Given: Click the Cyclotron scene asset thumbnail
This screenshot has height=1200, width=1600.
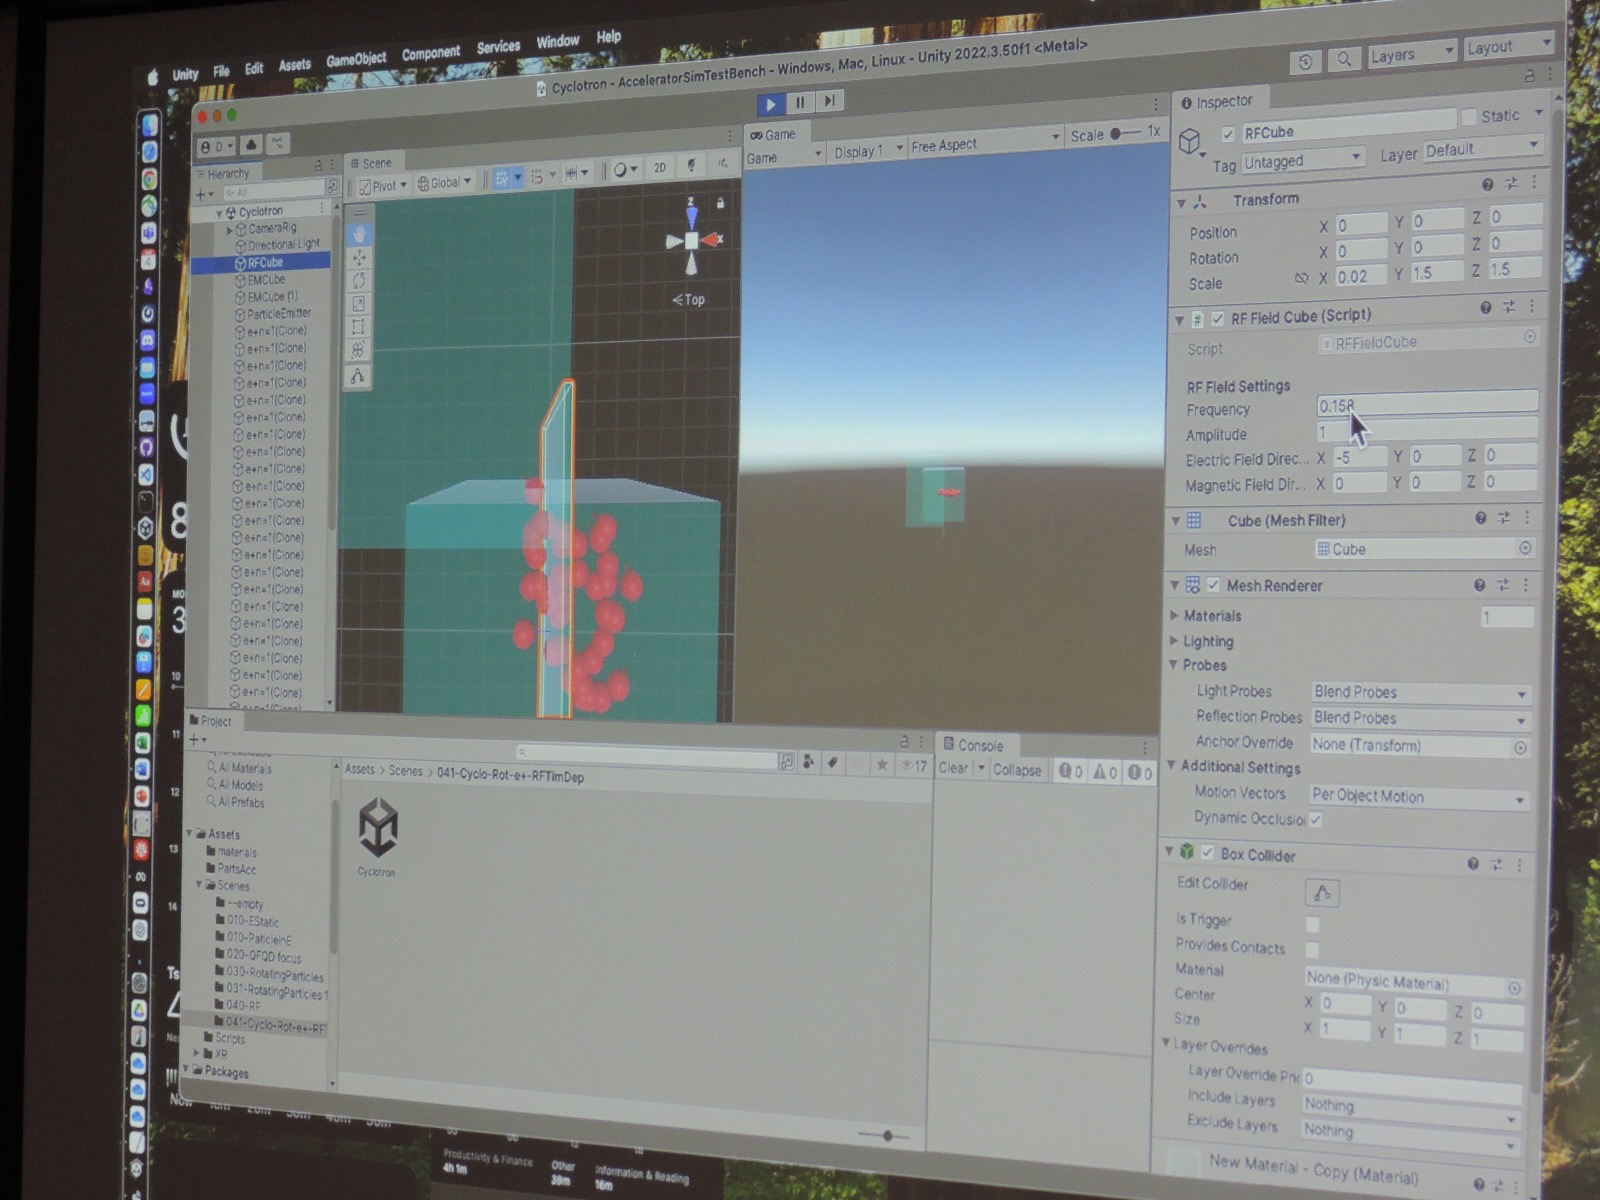Looking at the screenshot, I should [x=378, y=828].
